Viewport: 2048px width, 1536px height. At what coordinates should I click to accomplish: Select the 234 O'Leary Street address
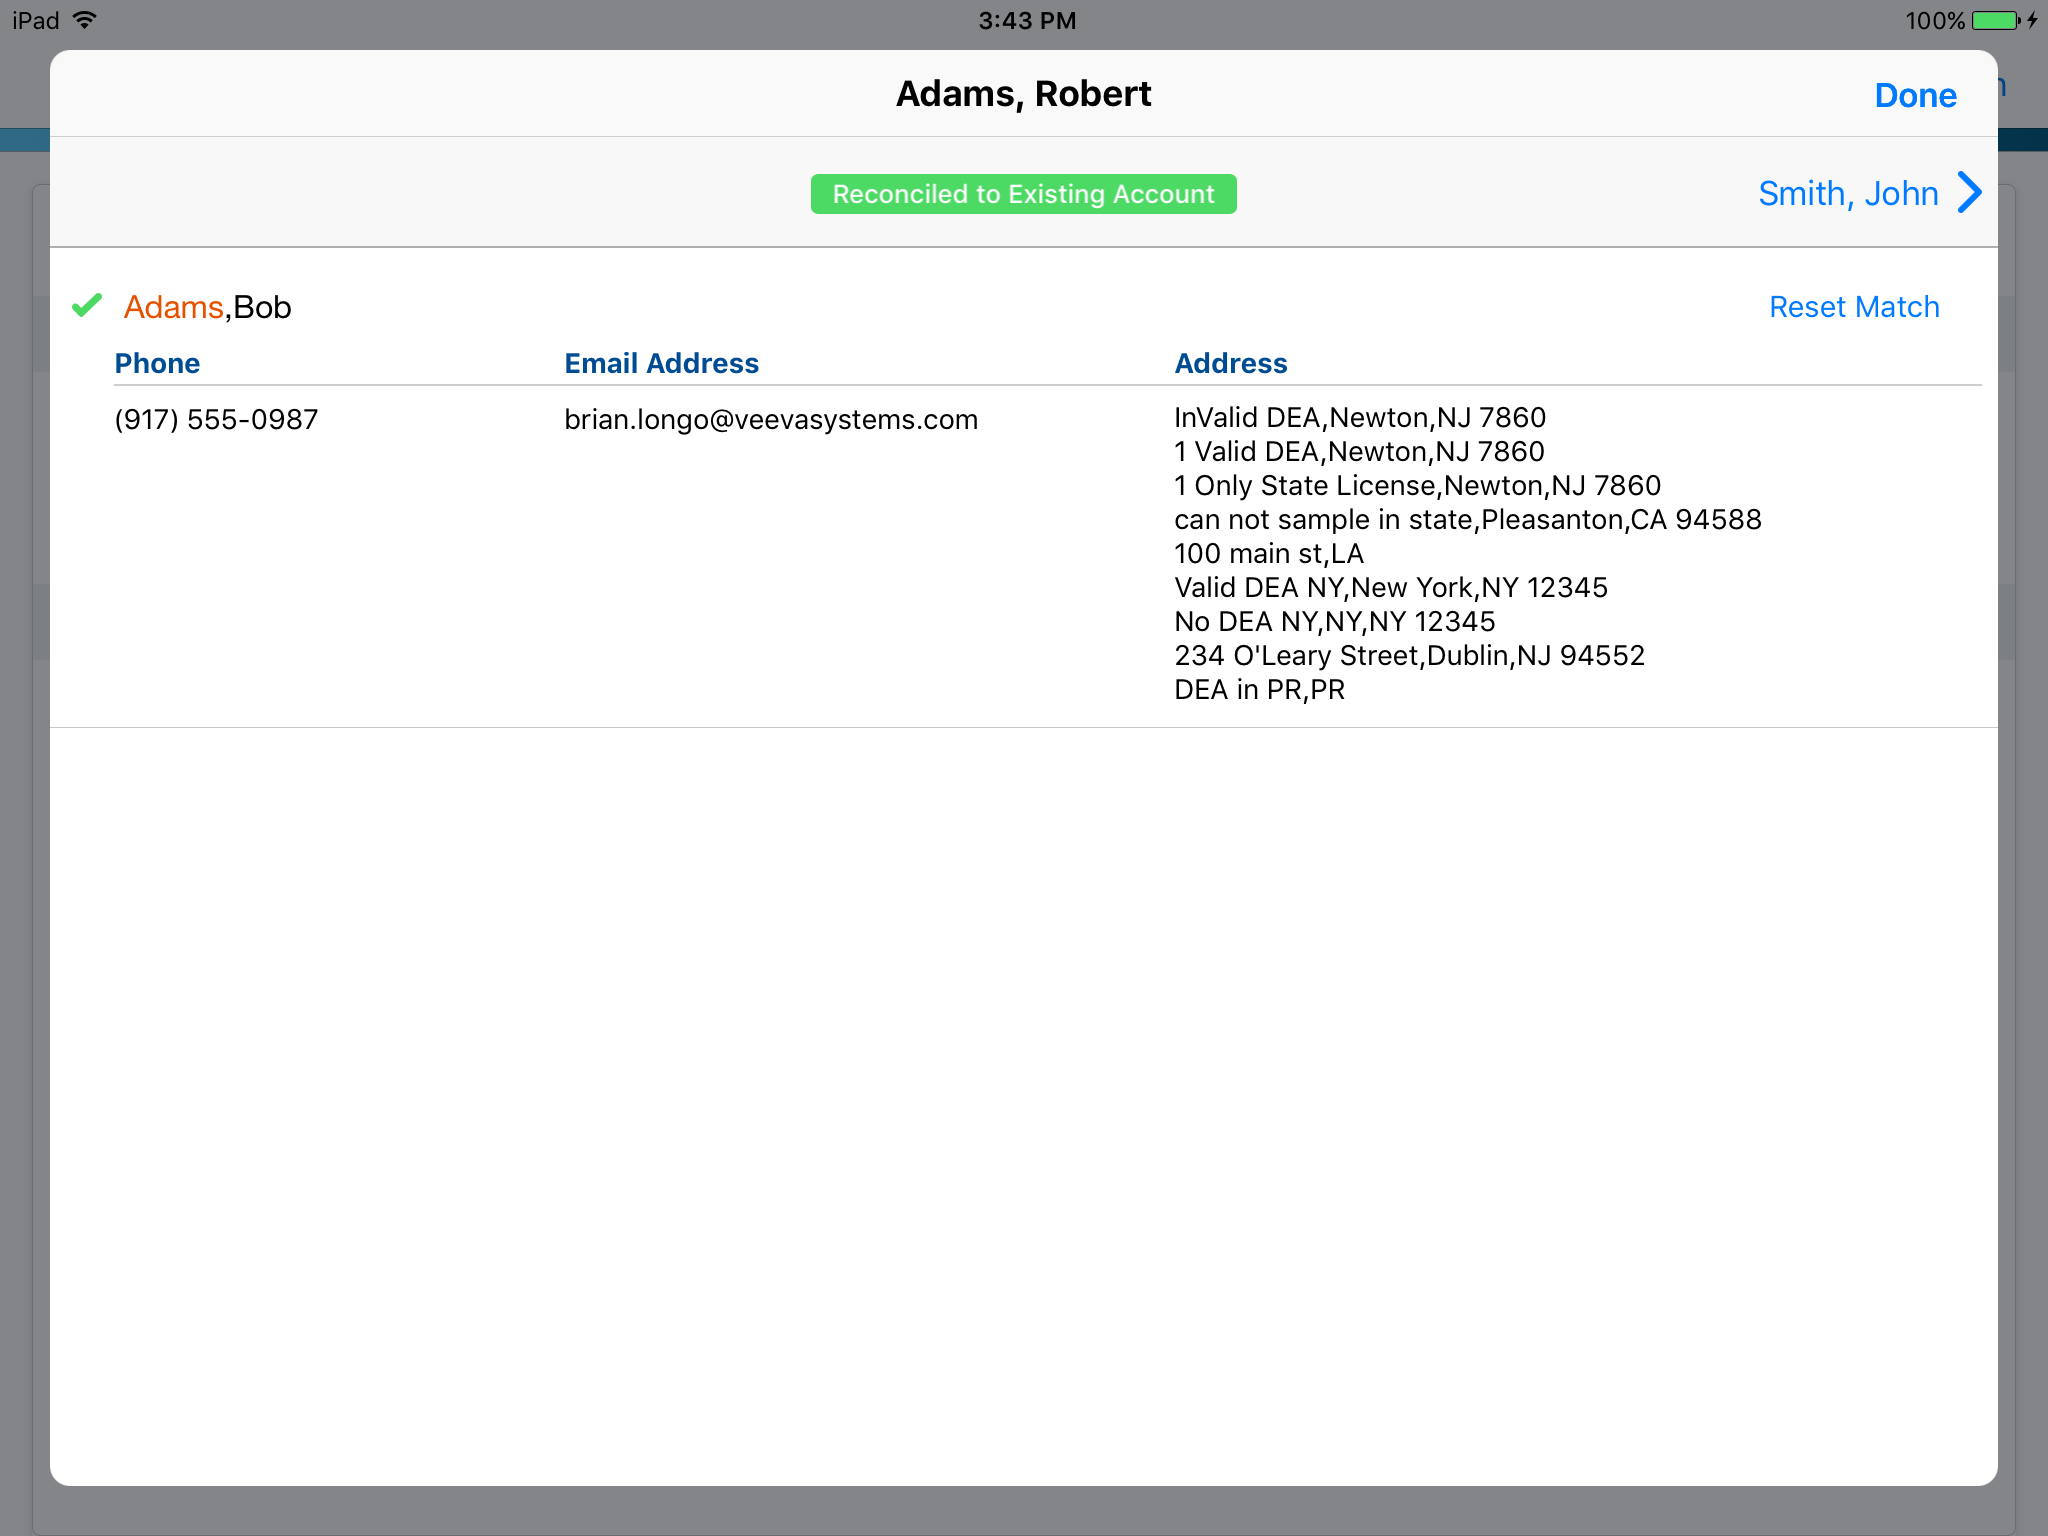(1408, 655)
